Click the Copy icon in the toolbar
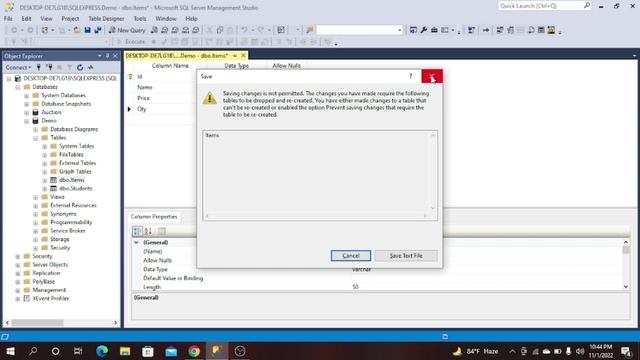Viewport: 640px width, 360px height. click(x=220, y=30)
